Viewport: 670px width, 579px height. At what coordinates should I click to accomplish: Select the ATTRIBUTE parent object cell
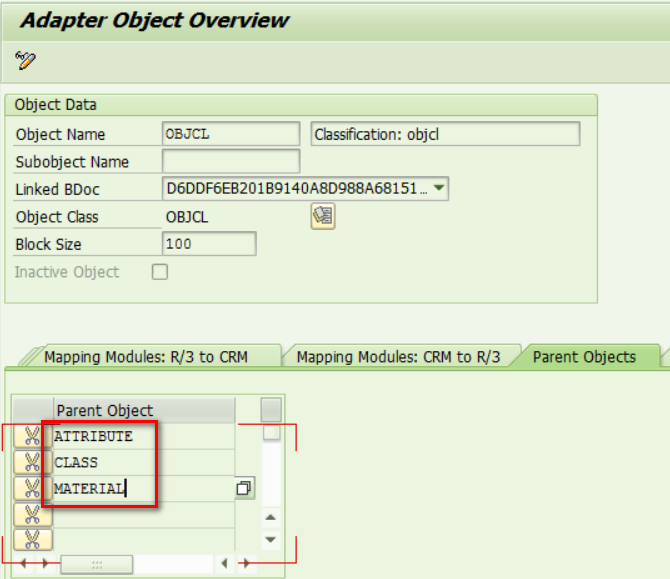144,437
